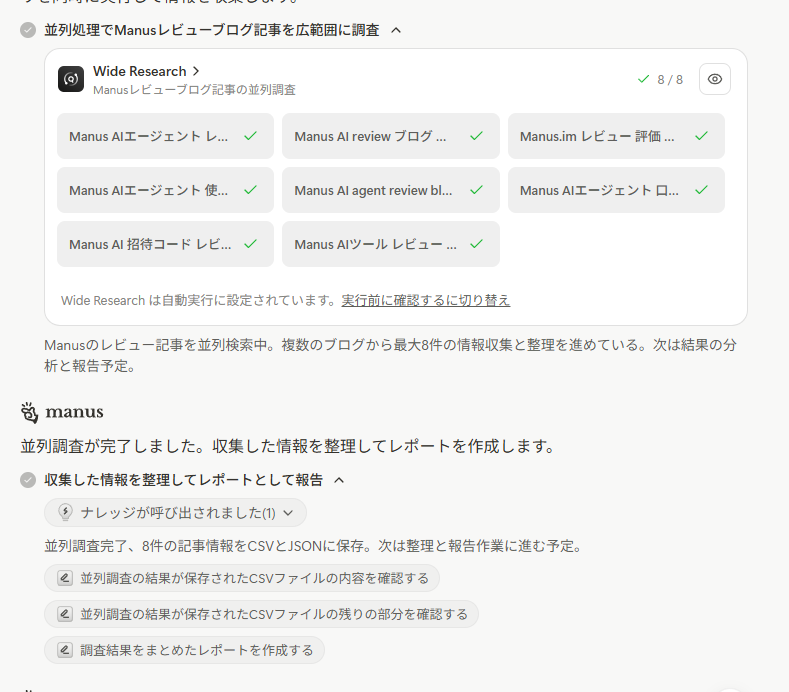Click edit icon on レポートを作成する step
Viewport: 789px width, 692px height.
[65, 650]
